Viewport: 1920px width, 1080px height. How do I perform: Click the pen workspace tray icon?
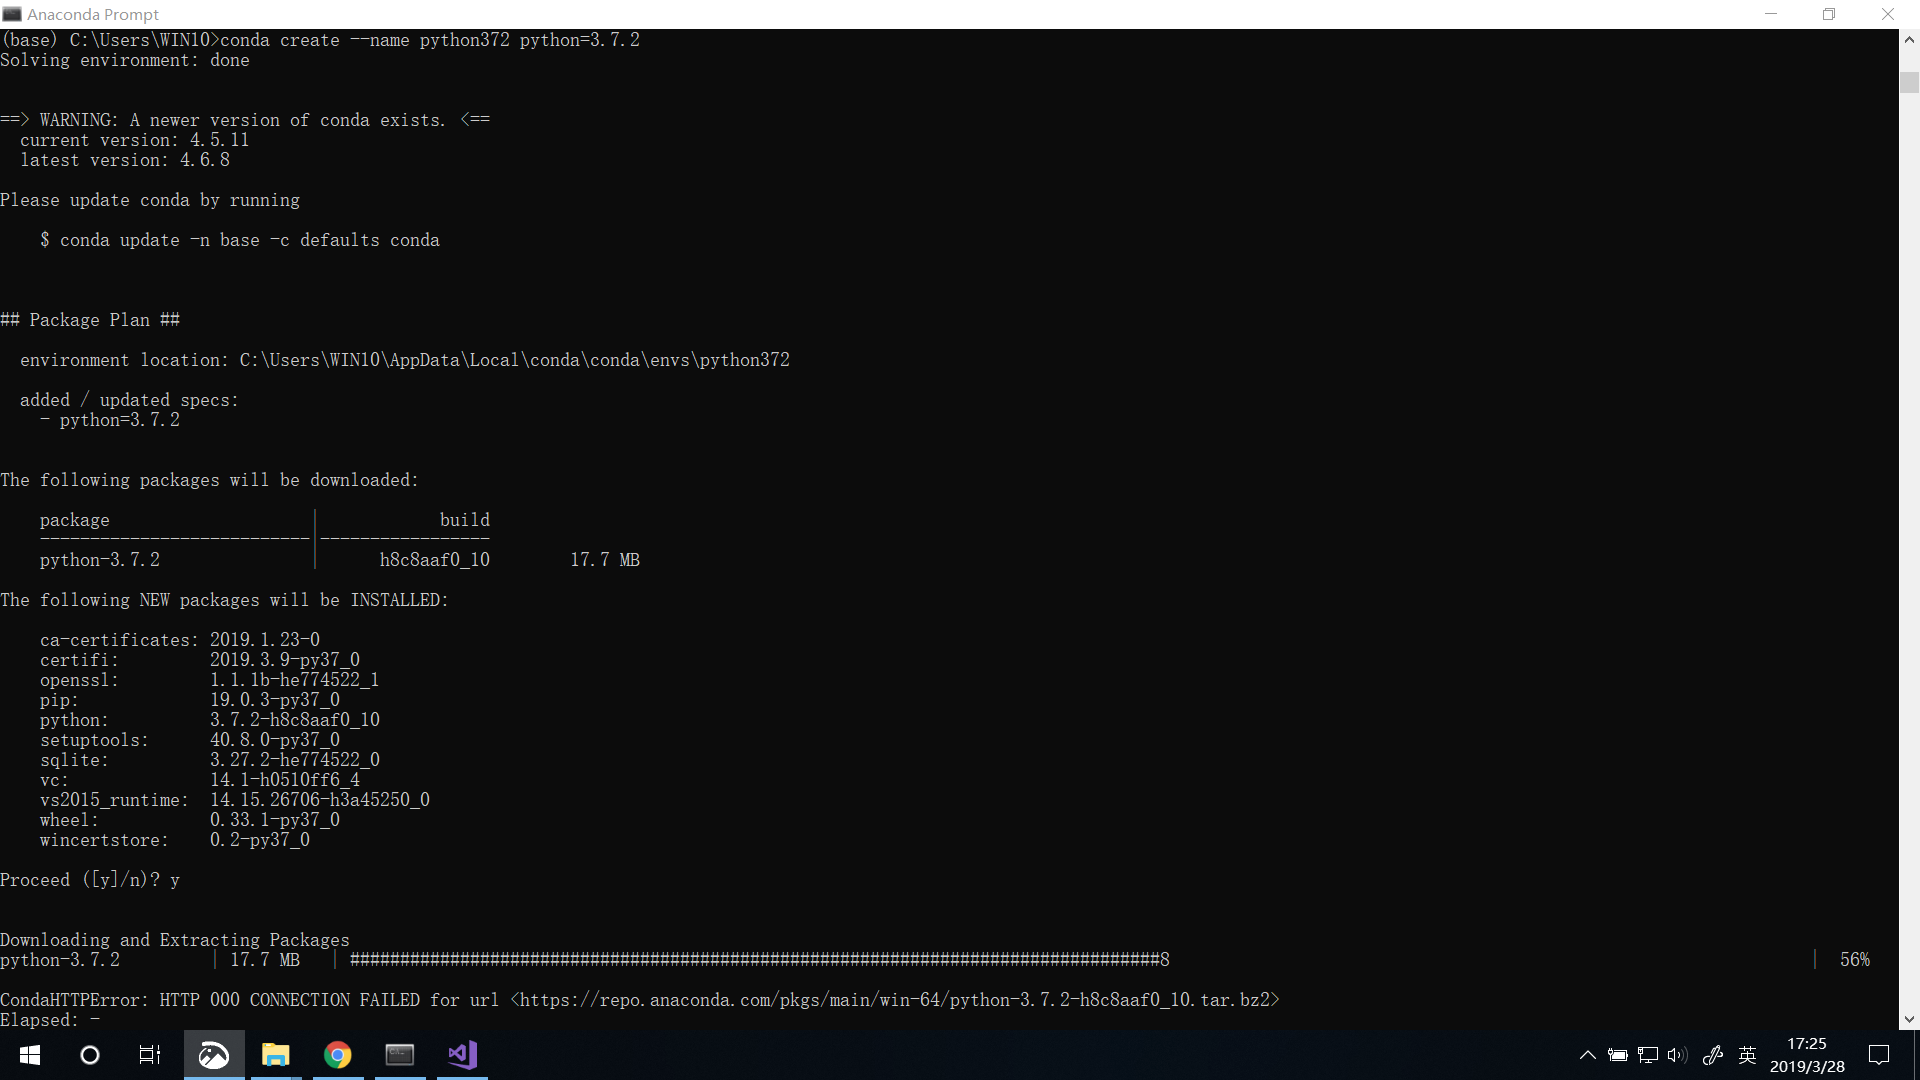click(x=1713, y=1055)
